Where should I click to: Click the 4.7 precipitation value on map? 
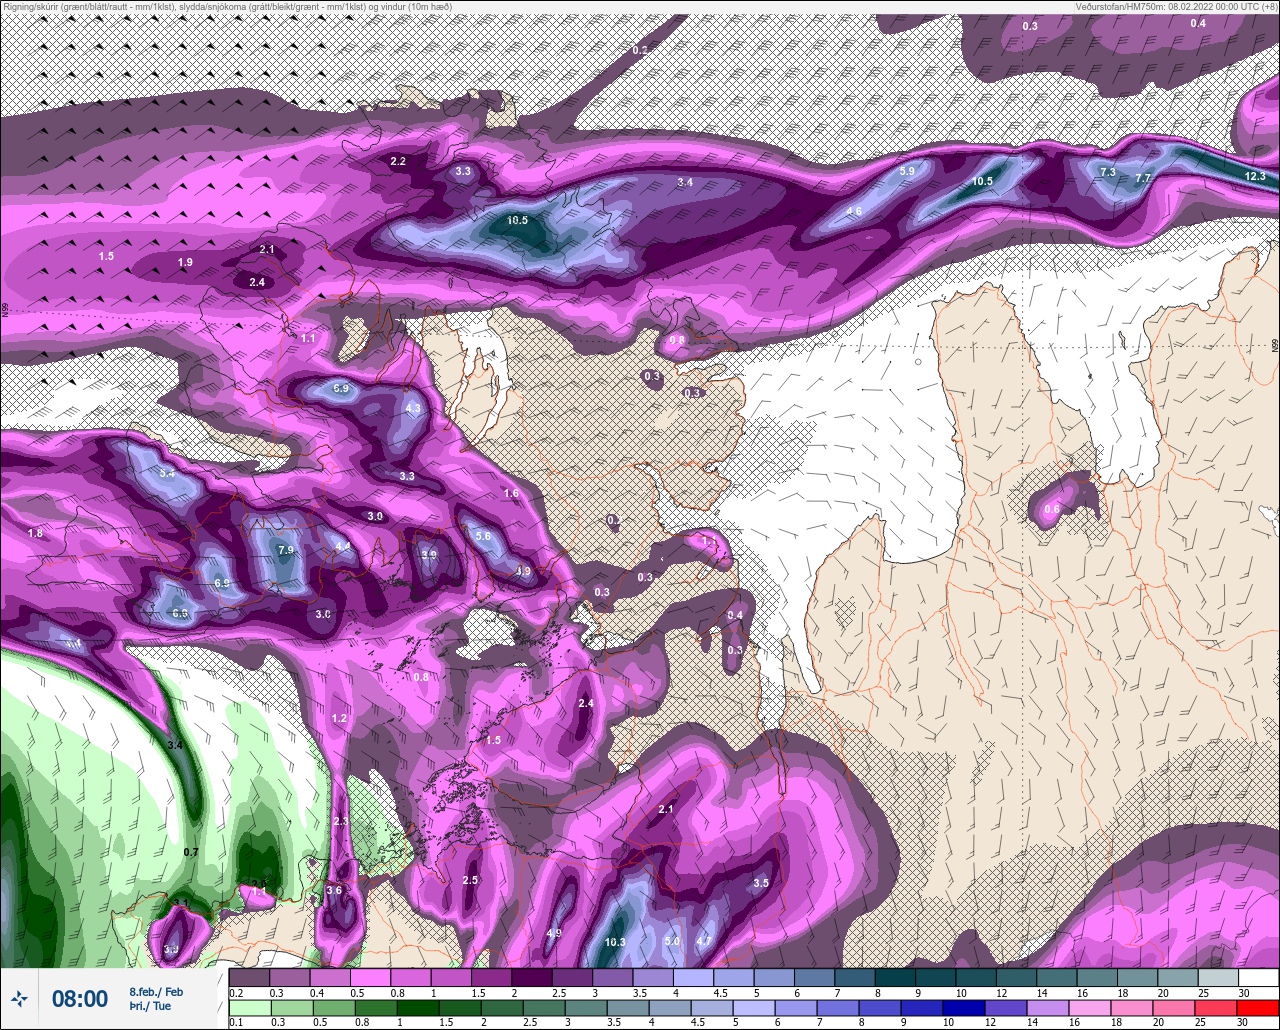pos(704,941)
